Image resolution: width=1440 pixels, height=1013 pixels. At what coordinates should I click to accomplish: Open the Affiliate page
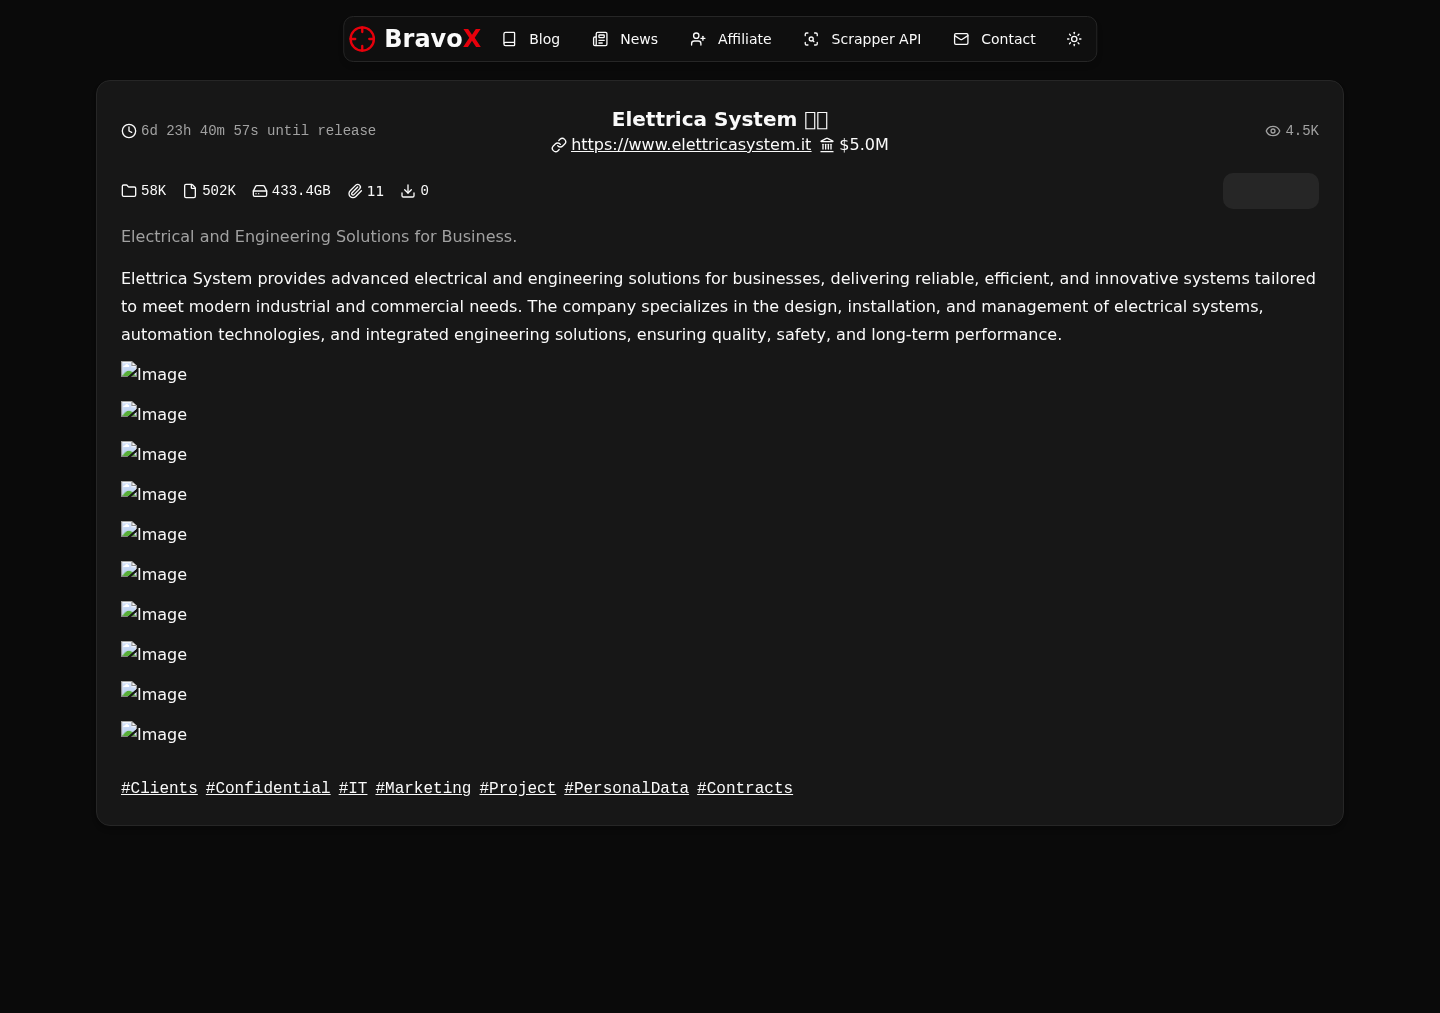(731, 39)
